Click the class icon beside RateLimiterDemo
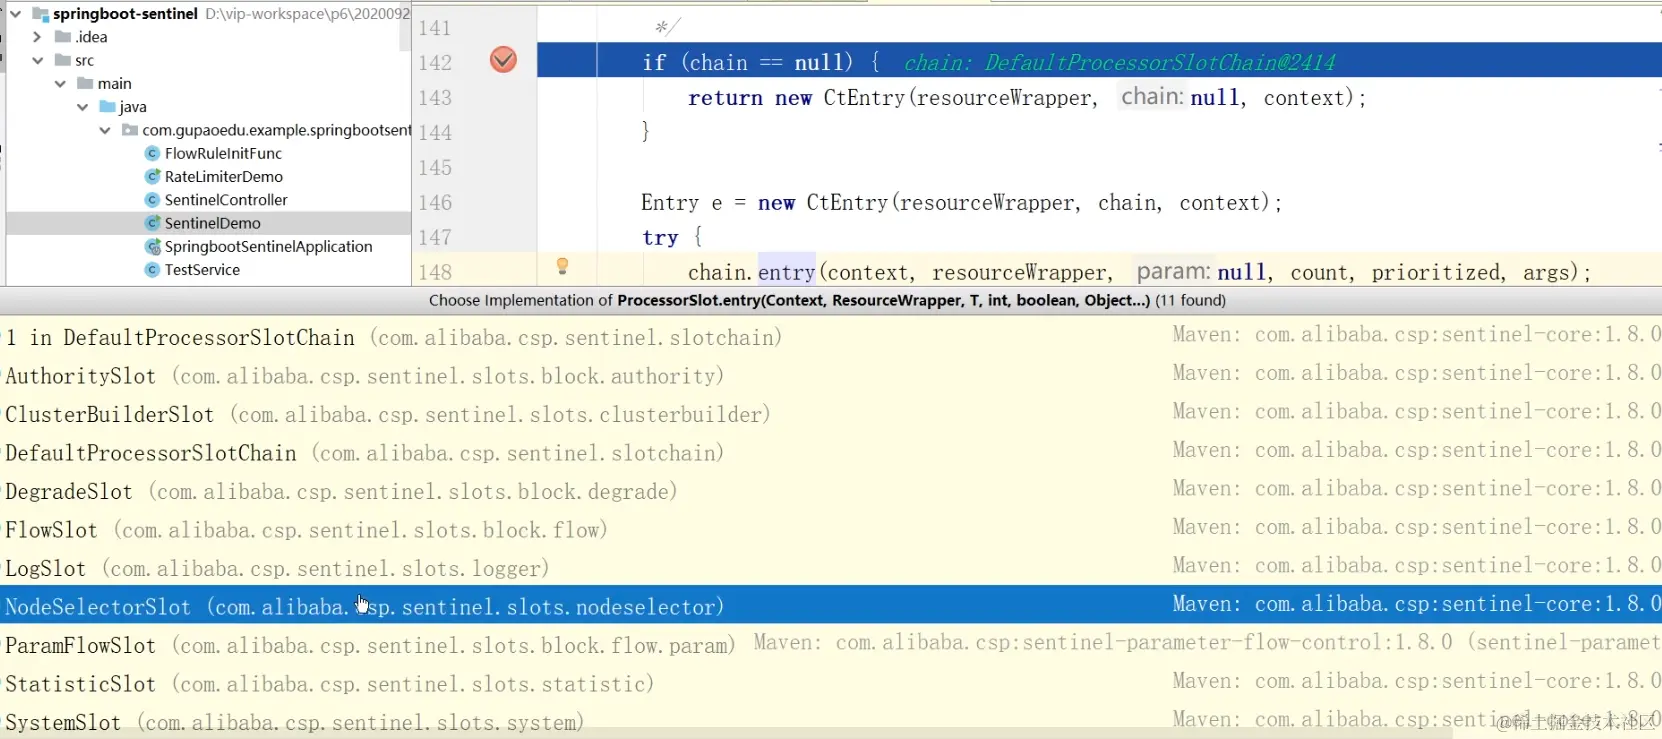The height and width of the screenshot is (739, 1662). tap(152, 176)
